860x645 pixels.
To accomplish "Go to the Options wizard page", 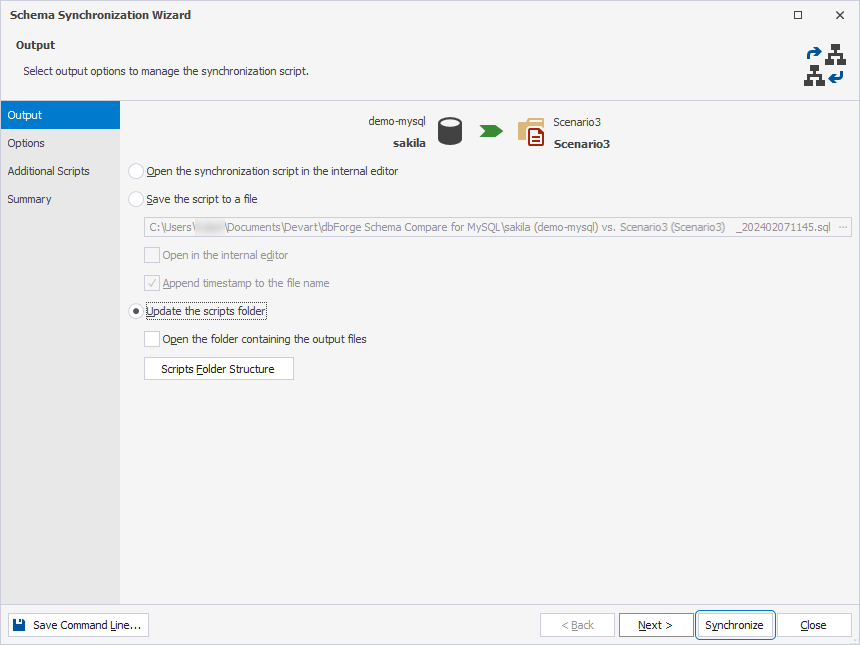I will [60, 143].
